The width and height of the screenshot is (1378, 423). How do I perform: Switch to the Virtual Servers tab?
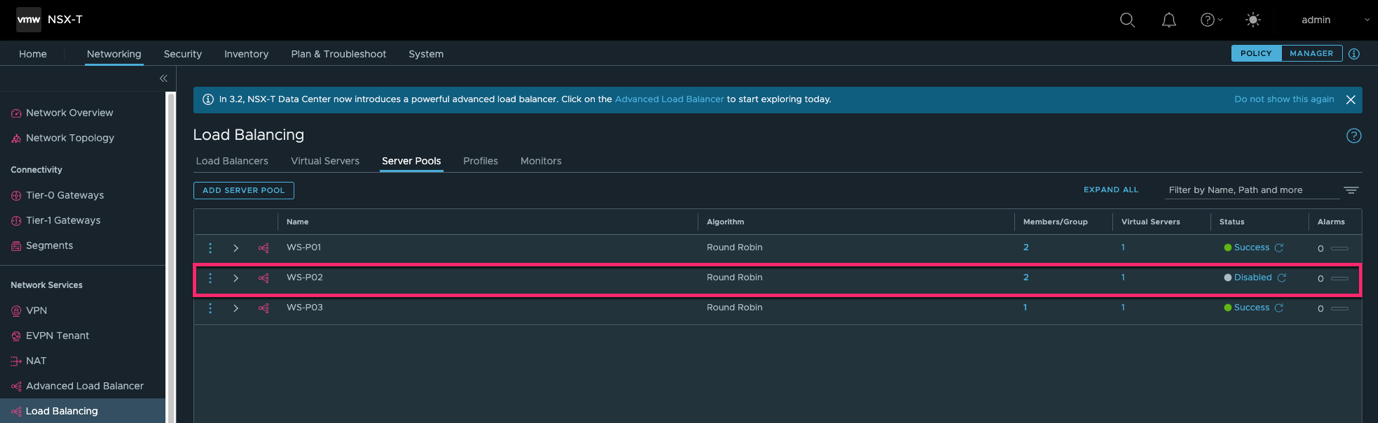coord(325,161)
